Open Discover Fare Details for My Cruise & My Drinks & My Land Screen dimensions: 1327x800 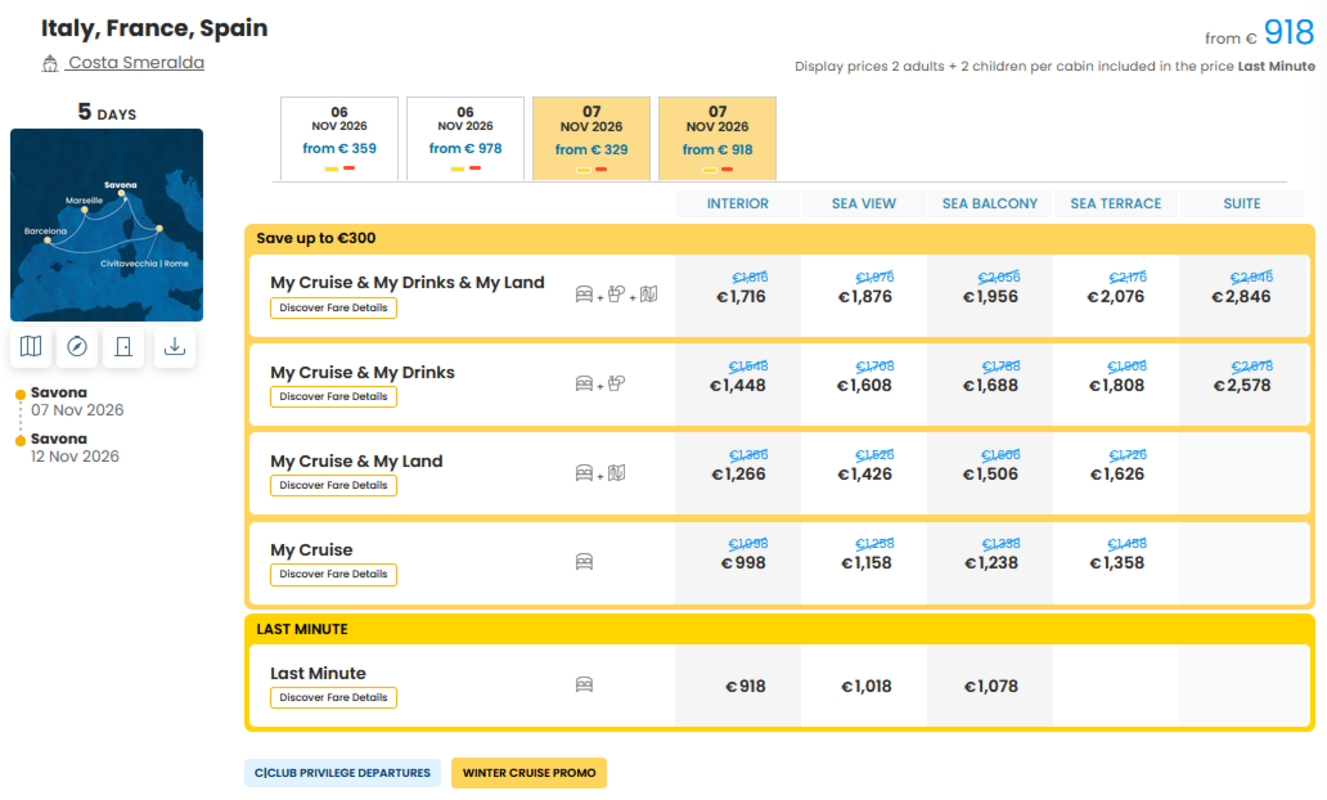[x=334, y=308]
